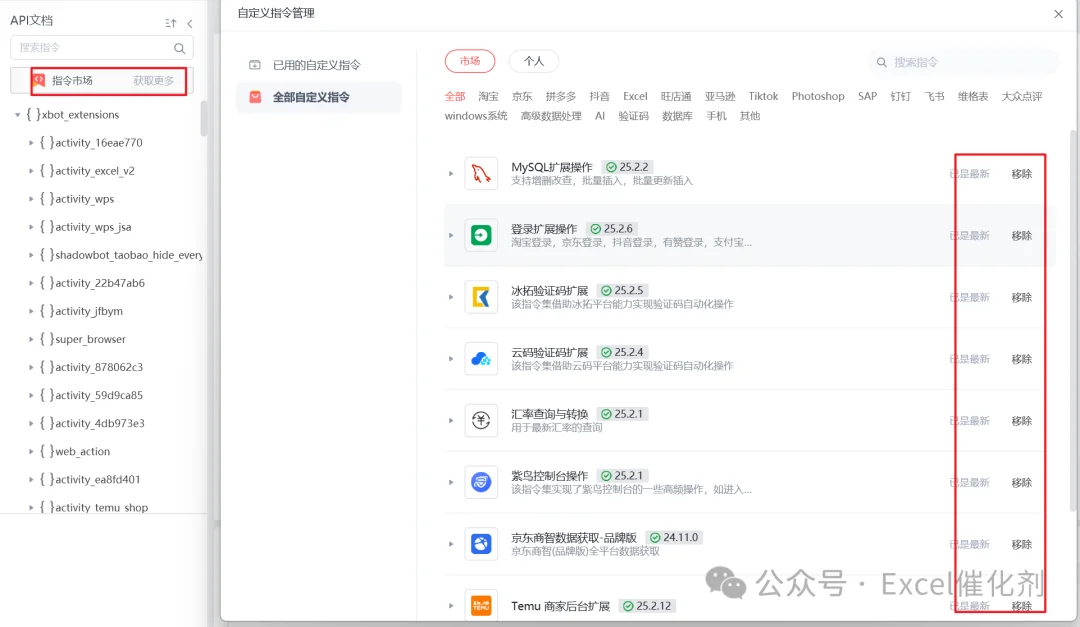Click the sort icon in API文档 header
1080x627 pixels.
[x=171, y=23]
